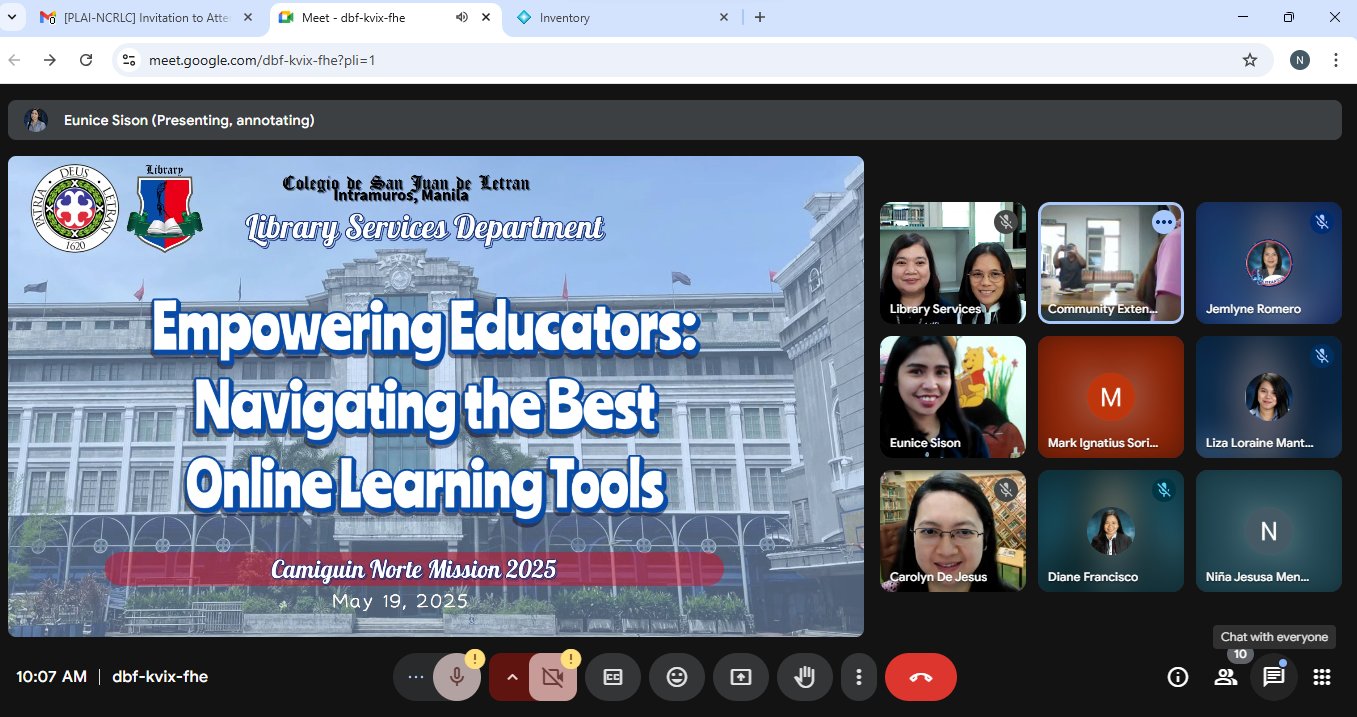Turn on closed captions
This screenshot has width=1357, height=717.
pos(613,677)
